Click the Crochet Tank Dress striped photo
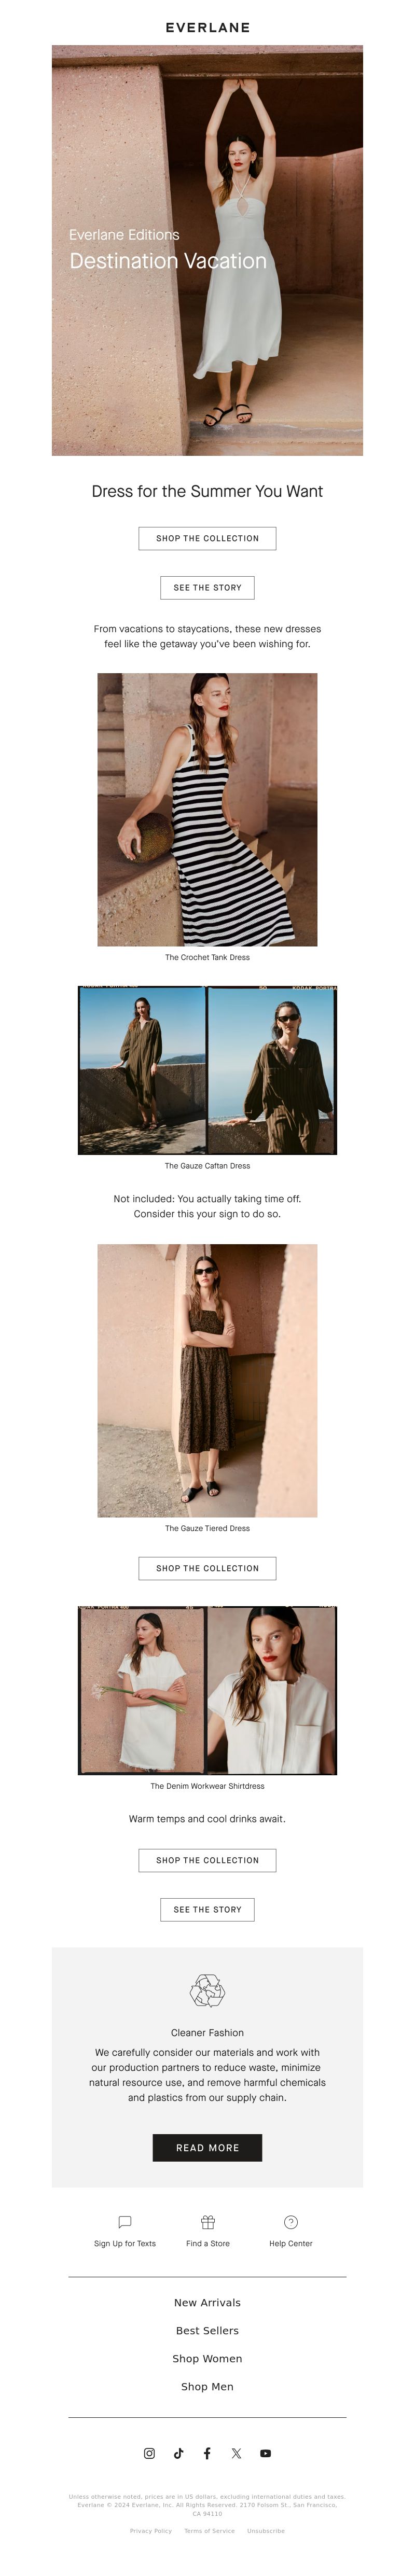415x2576 pixels. coord(207,809)
